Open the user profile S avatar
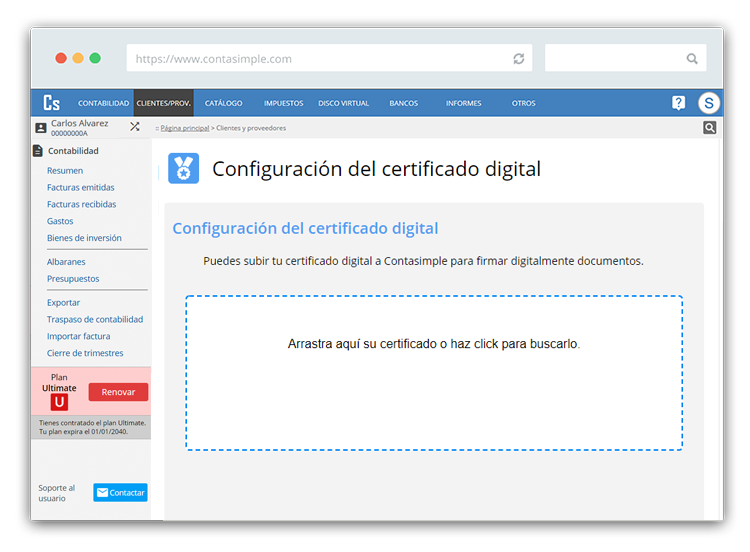Viewport: 750px width, 552px height. coord(708,103)
